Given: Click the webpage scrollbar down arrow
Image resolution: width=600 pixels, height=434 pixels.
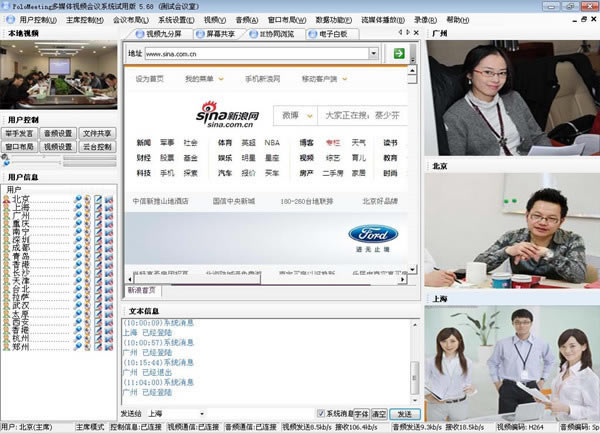Looking at the screenshot, I should [x=412, y=269].
